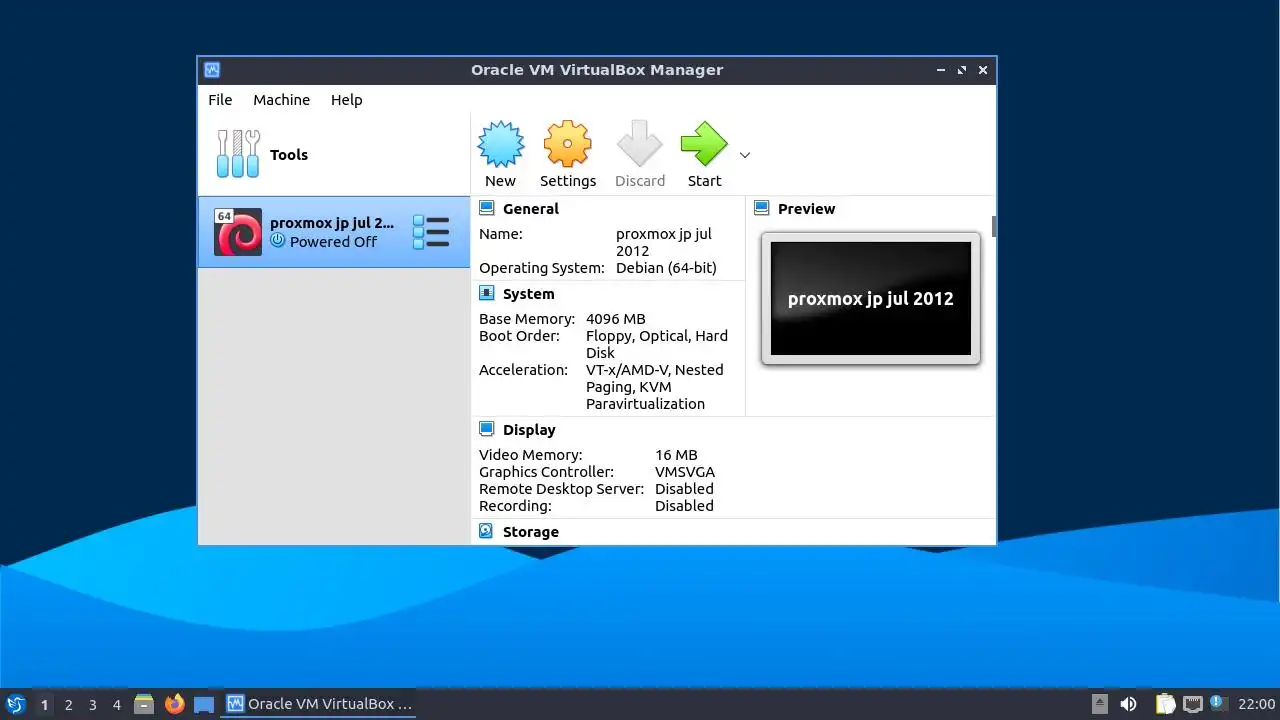This screenshot has width=1280, height=720.
Task: Click the Boot Order label
Action: [x=518, y=336]
